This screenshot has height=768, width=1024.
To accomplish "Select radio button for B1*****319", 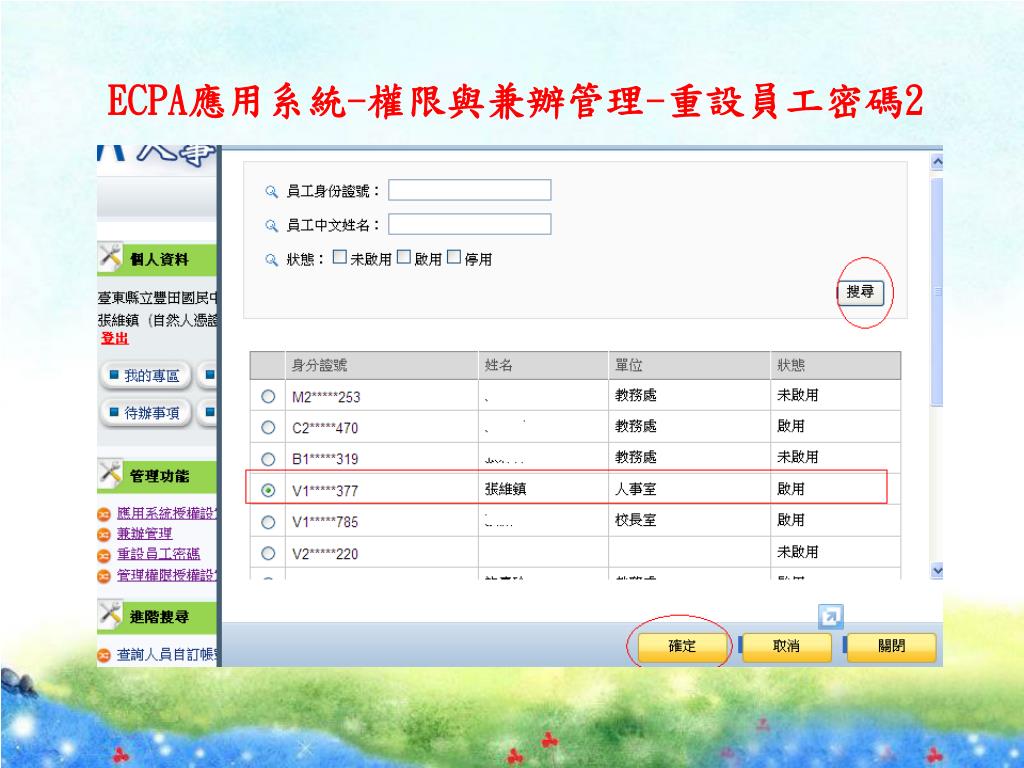I will click(x=268, y=459).
